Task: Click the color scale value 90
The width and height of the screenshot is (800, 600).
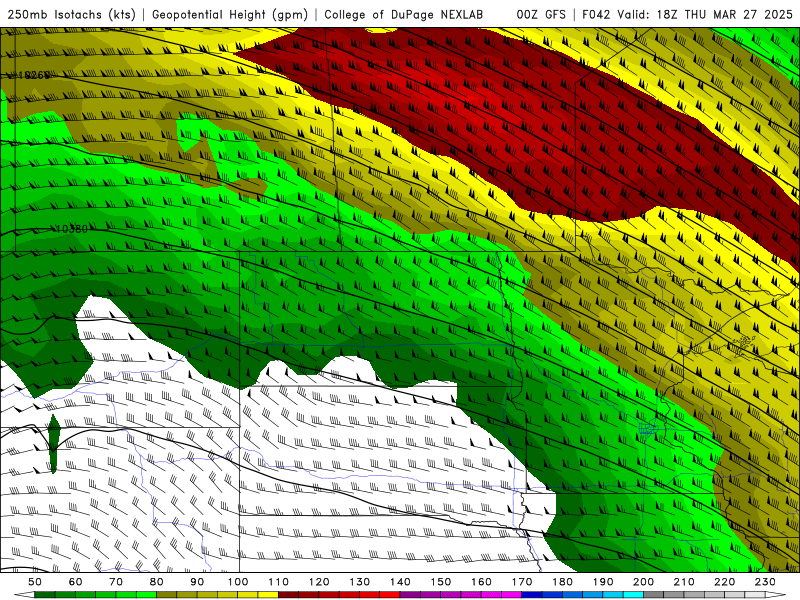Action: tap(197, 582)
